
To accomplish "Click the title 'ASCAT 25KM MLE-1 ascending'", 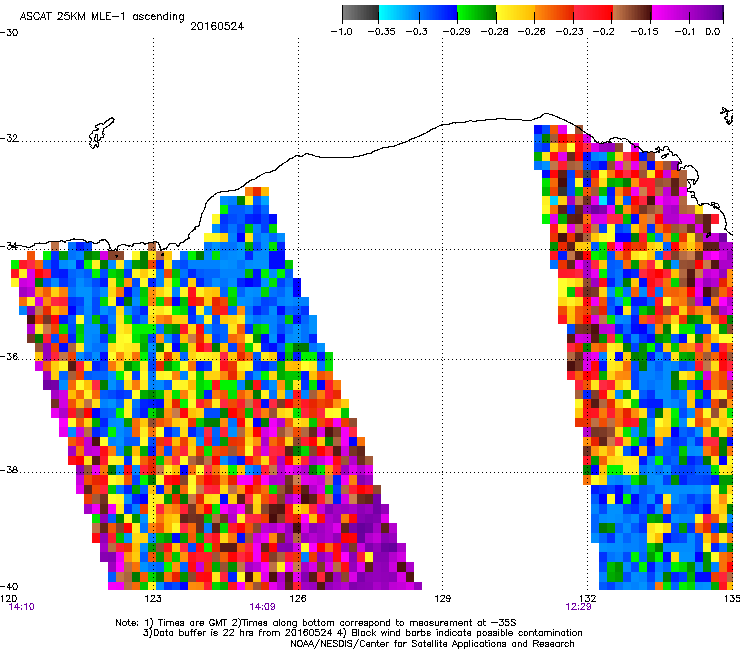I will 102,17.
